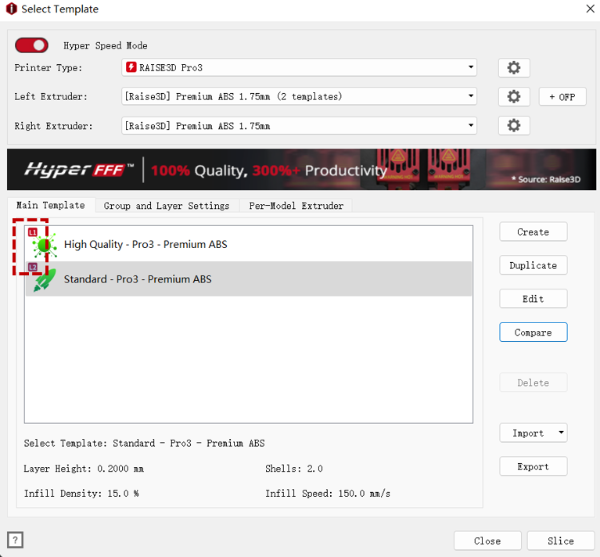Click the Hyper FFF promotional banner
Image resolution: width=600 pixels, height=557 pixels.
coord(300,170)
